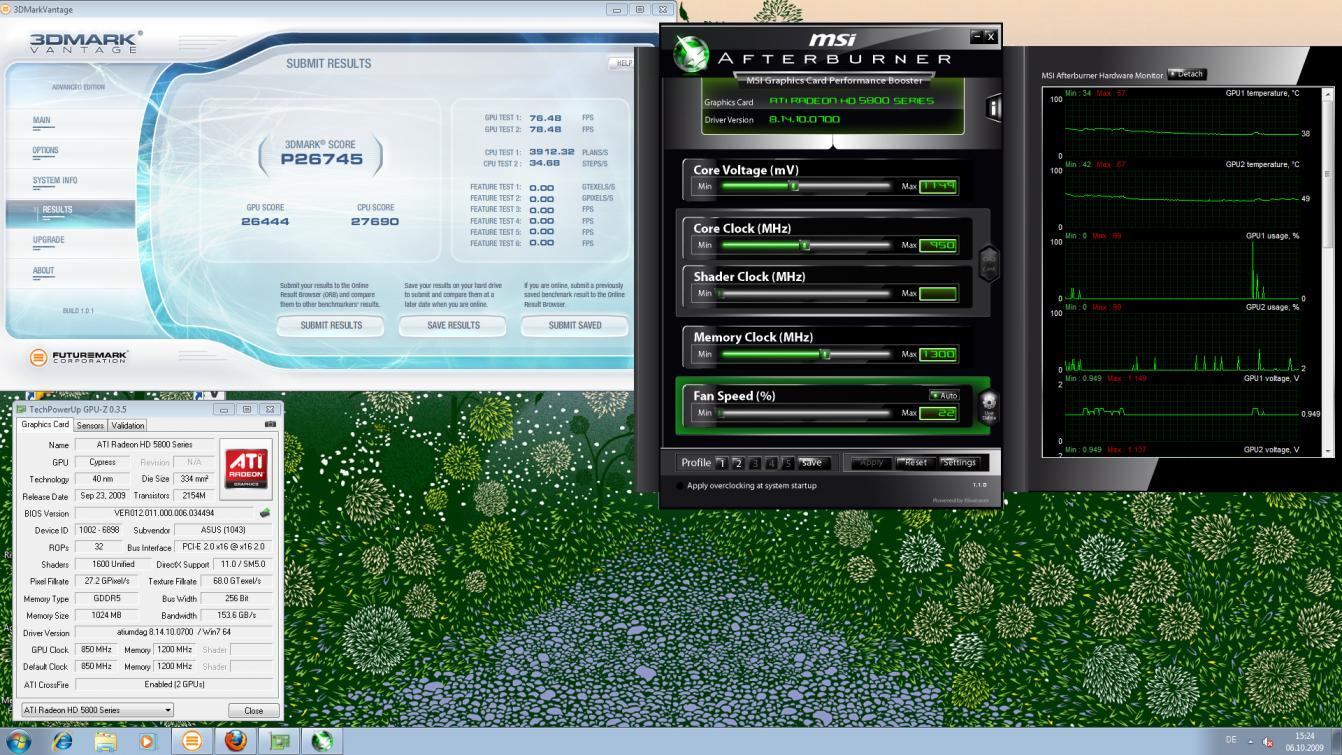The image size is (1342, 755).
Task: Launch Internet Explorer from the taskbar
Action: tap(62, 741)
